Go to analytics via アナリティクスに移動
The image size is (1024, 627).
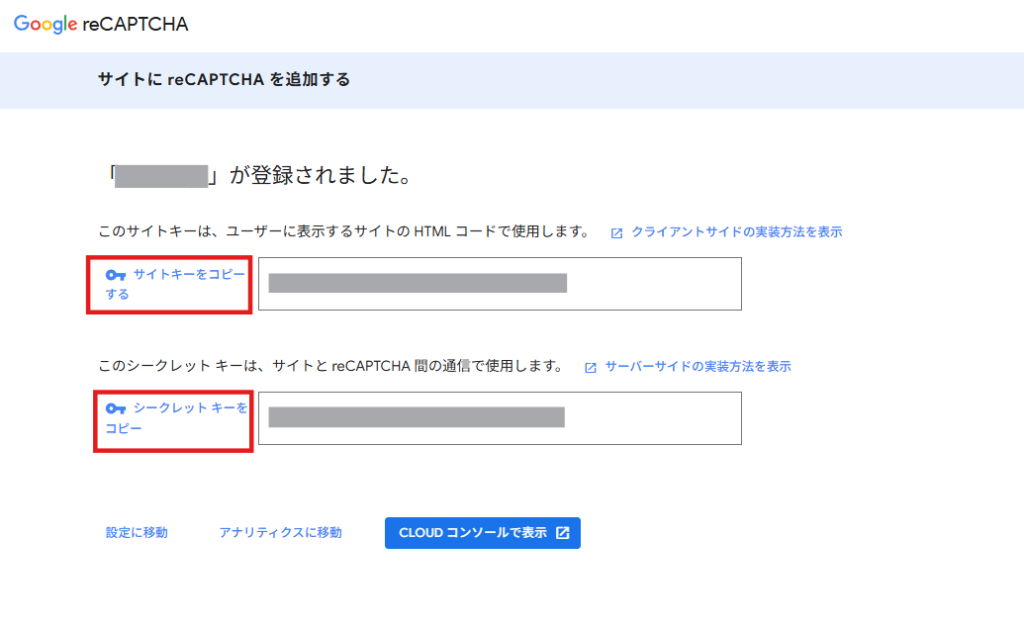280,533
